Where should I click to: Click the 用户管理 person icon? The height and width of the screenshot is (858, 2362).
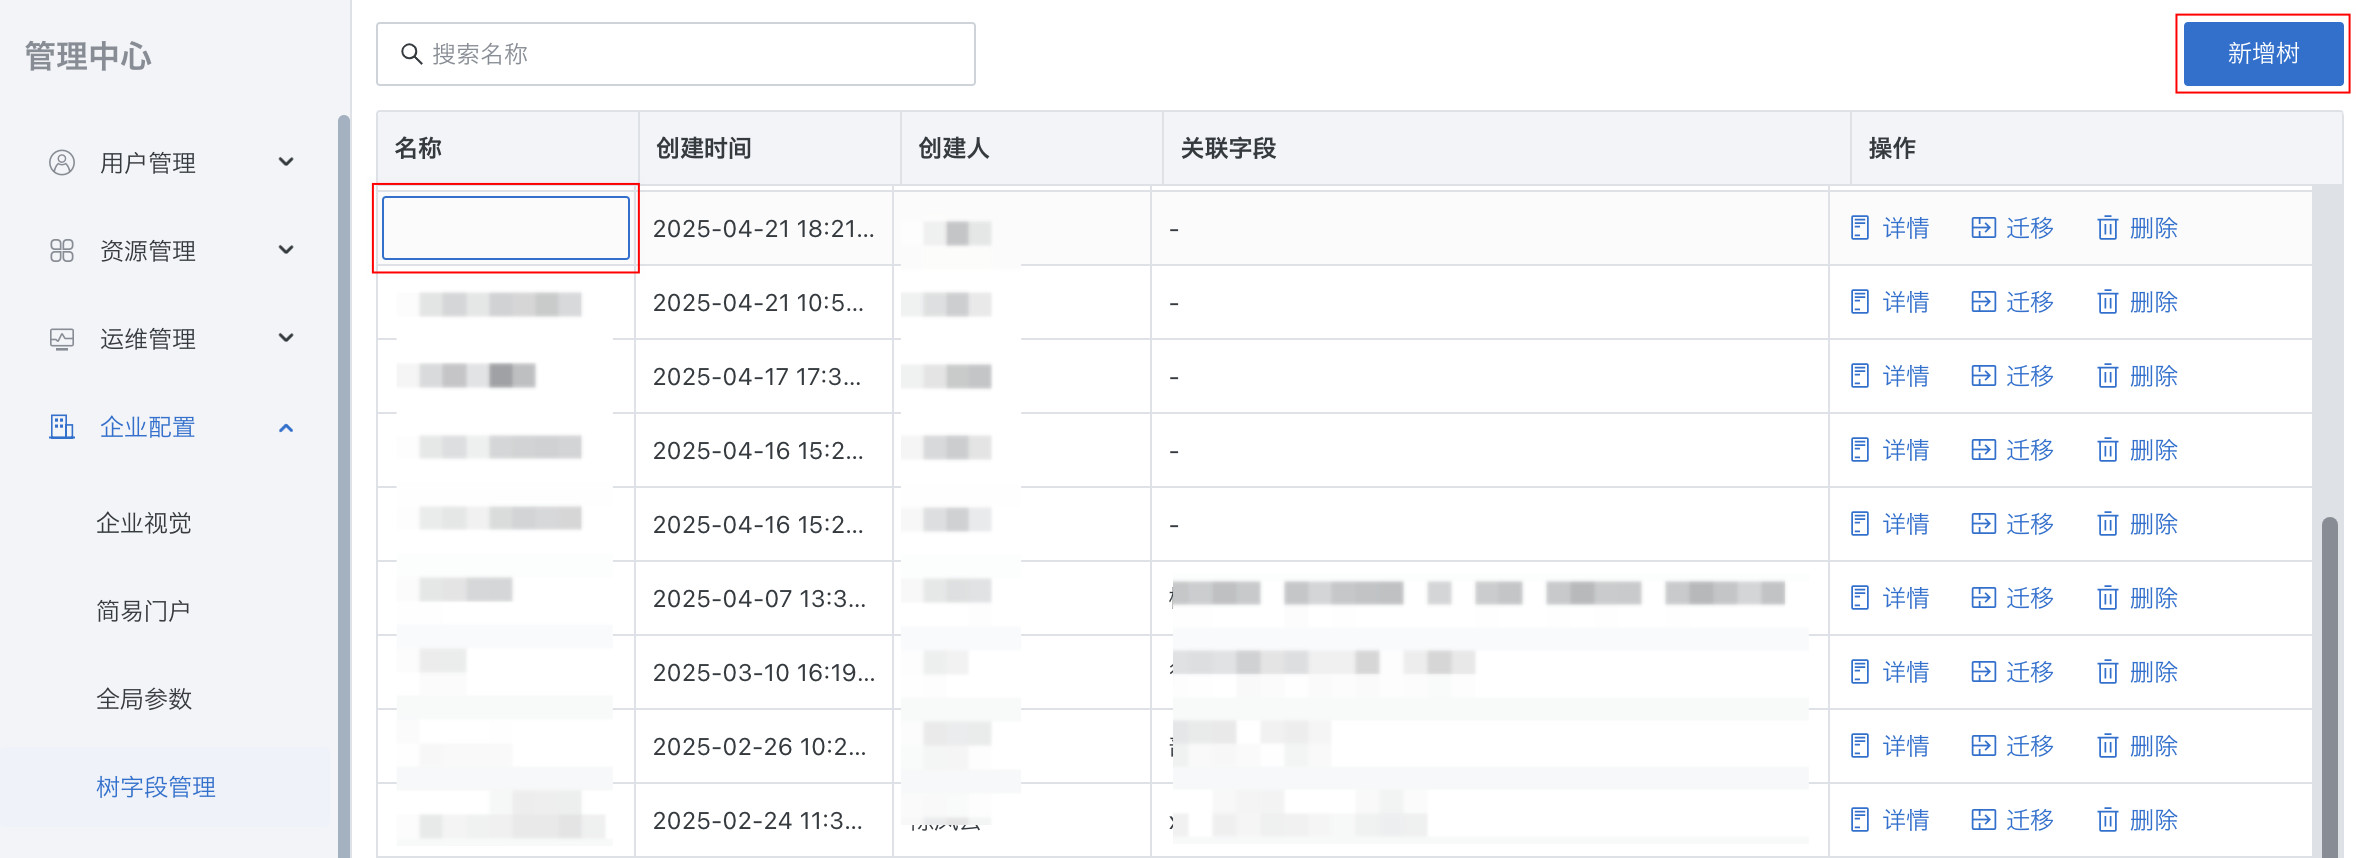pyautogui.click(x=62, y=162)
